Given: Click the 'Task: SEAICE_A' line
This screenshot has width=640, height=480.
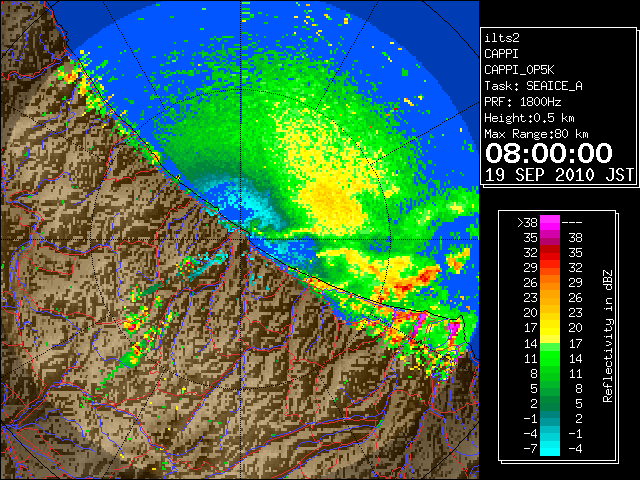Looking at the screenshot, I should pos(533,86).
